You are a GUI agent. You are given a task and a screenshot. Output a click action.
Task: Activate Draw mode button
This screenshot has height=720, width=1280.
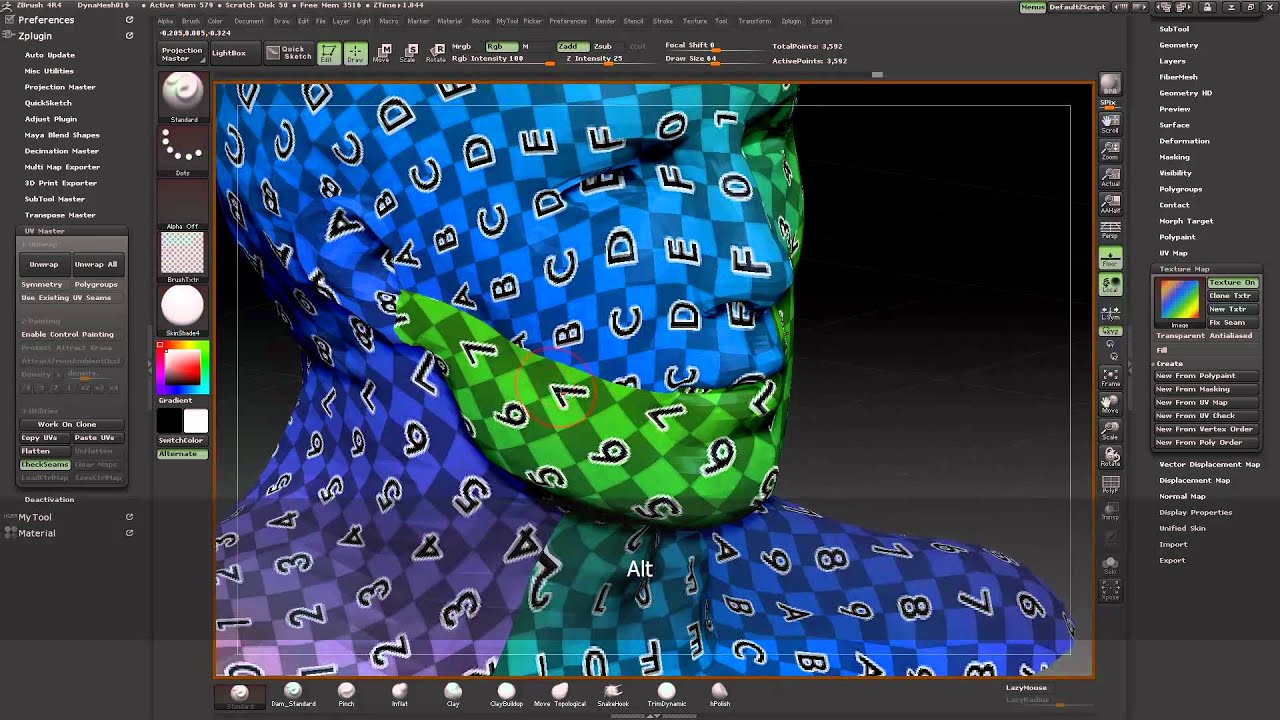coord(355,54)
